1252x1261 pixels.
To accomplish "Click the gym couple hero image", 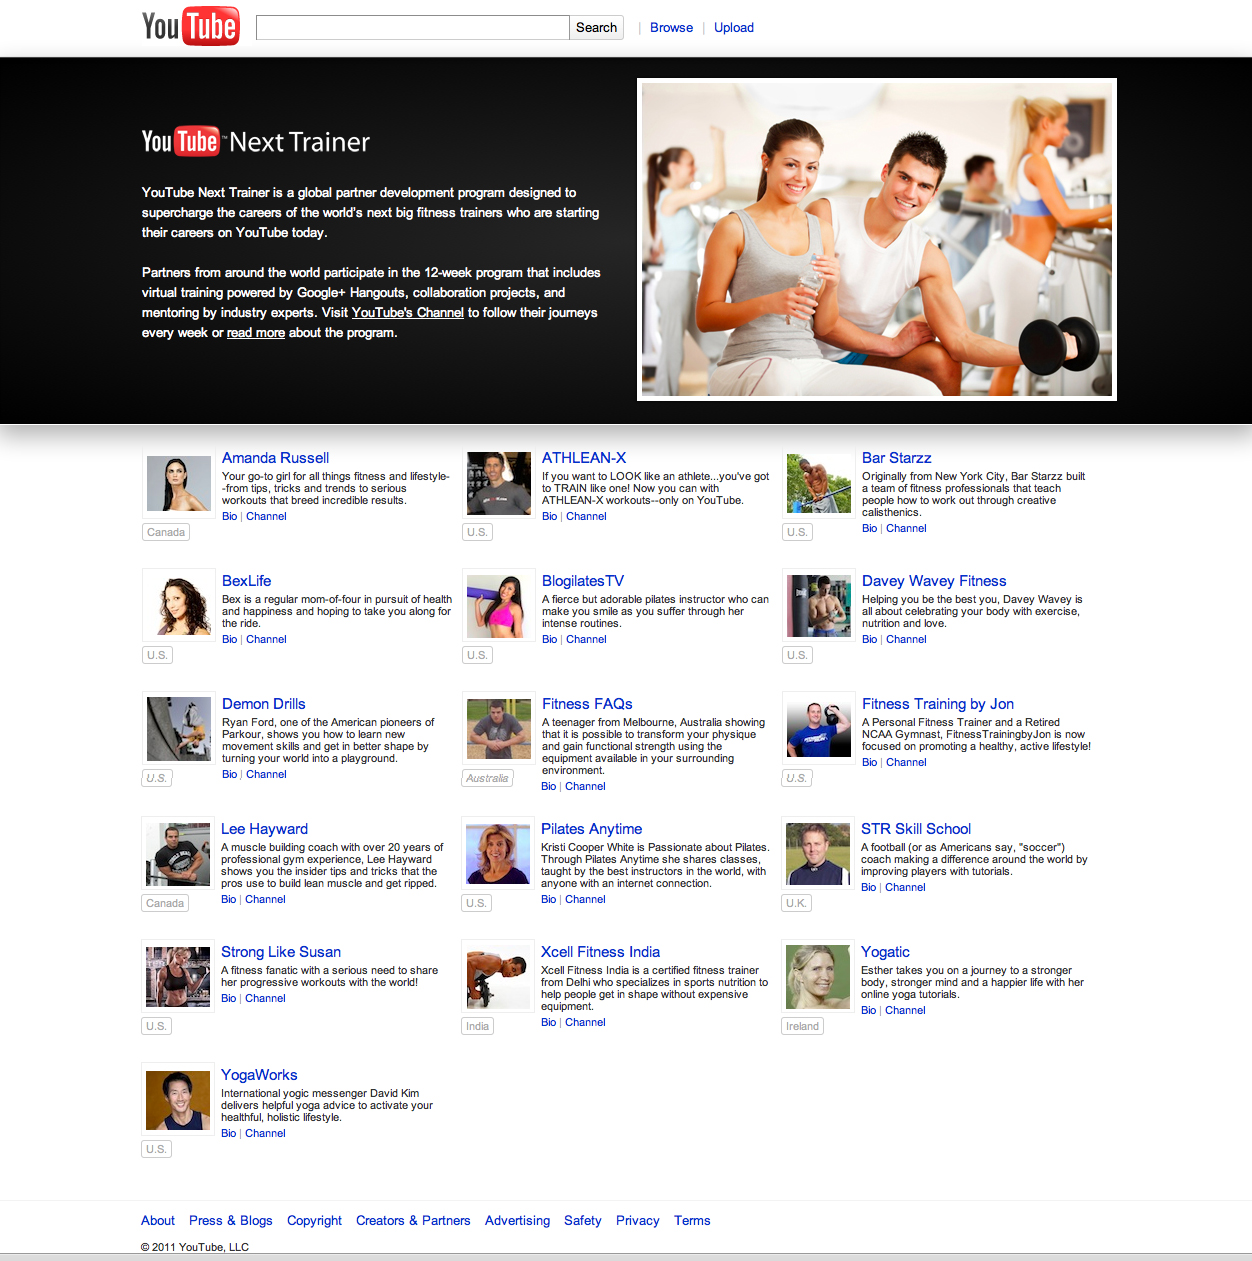I will tap(877, 240).
